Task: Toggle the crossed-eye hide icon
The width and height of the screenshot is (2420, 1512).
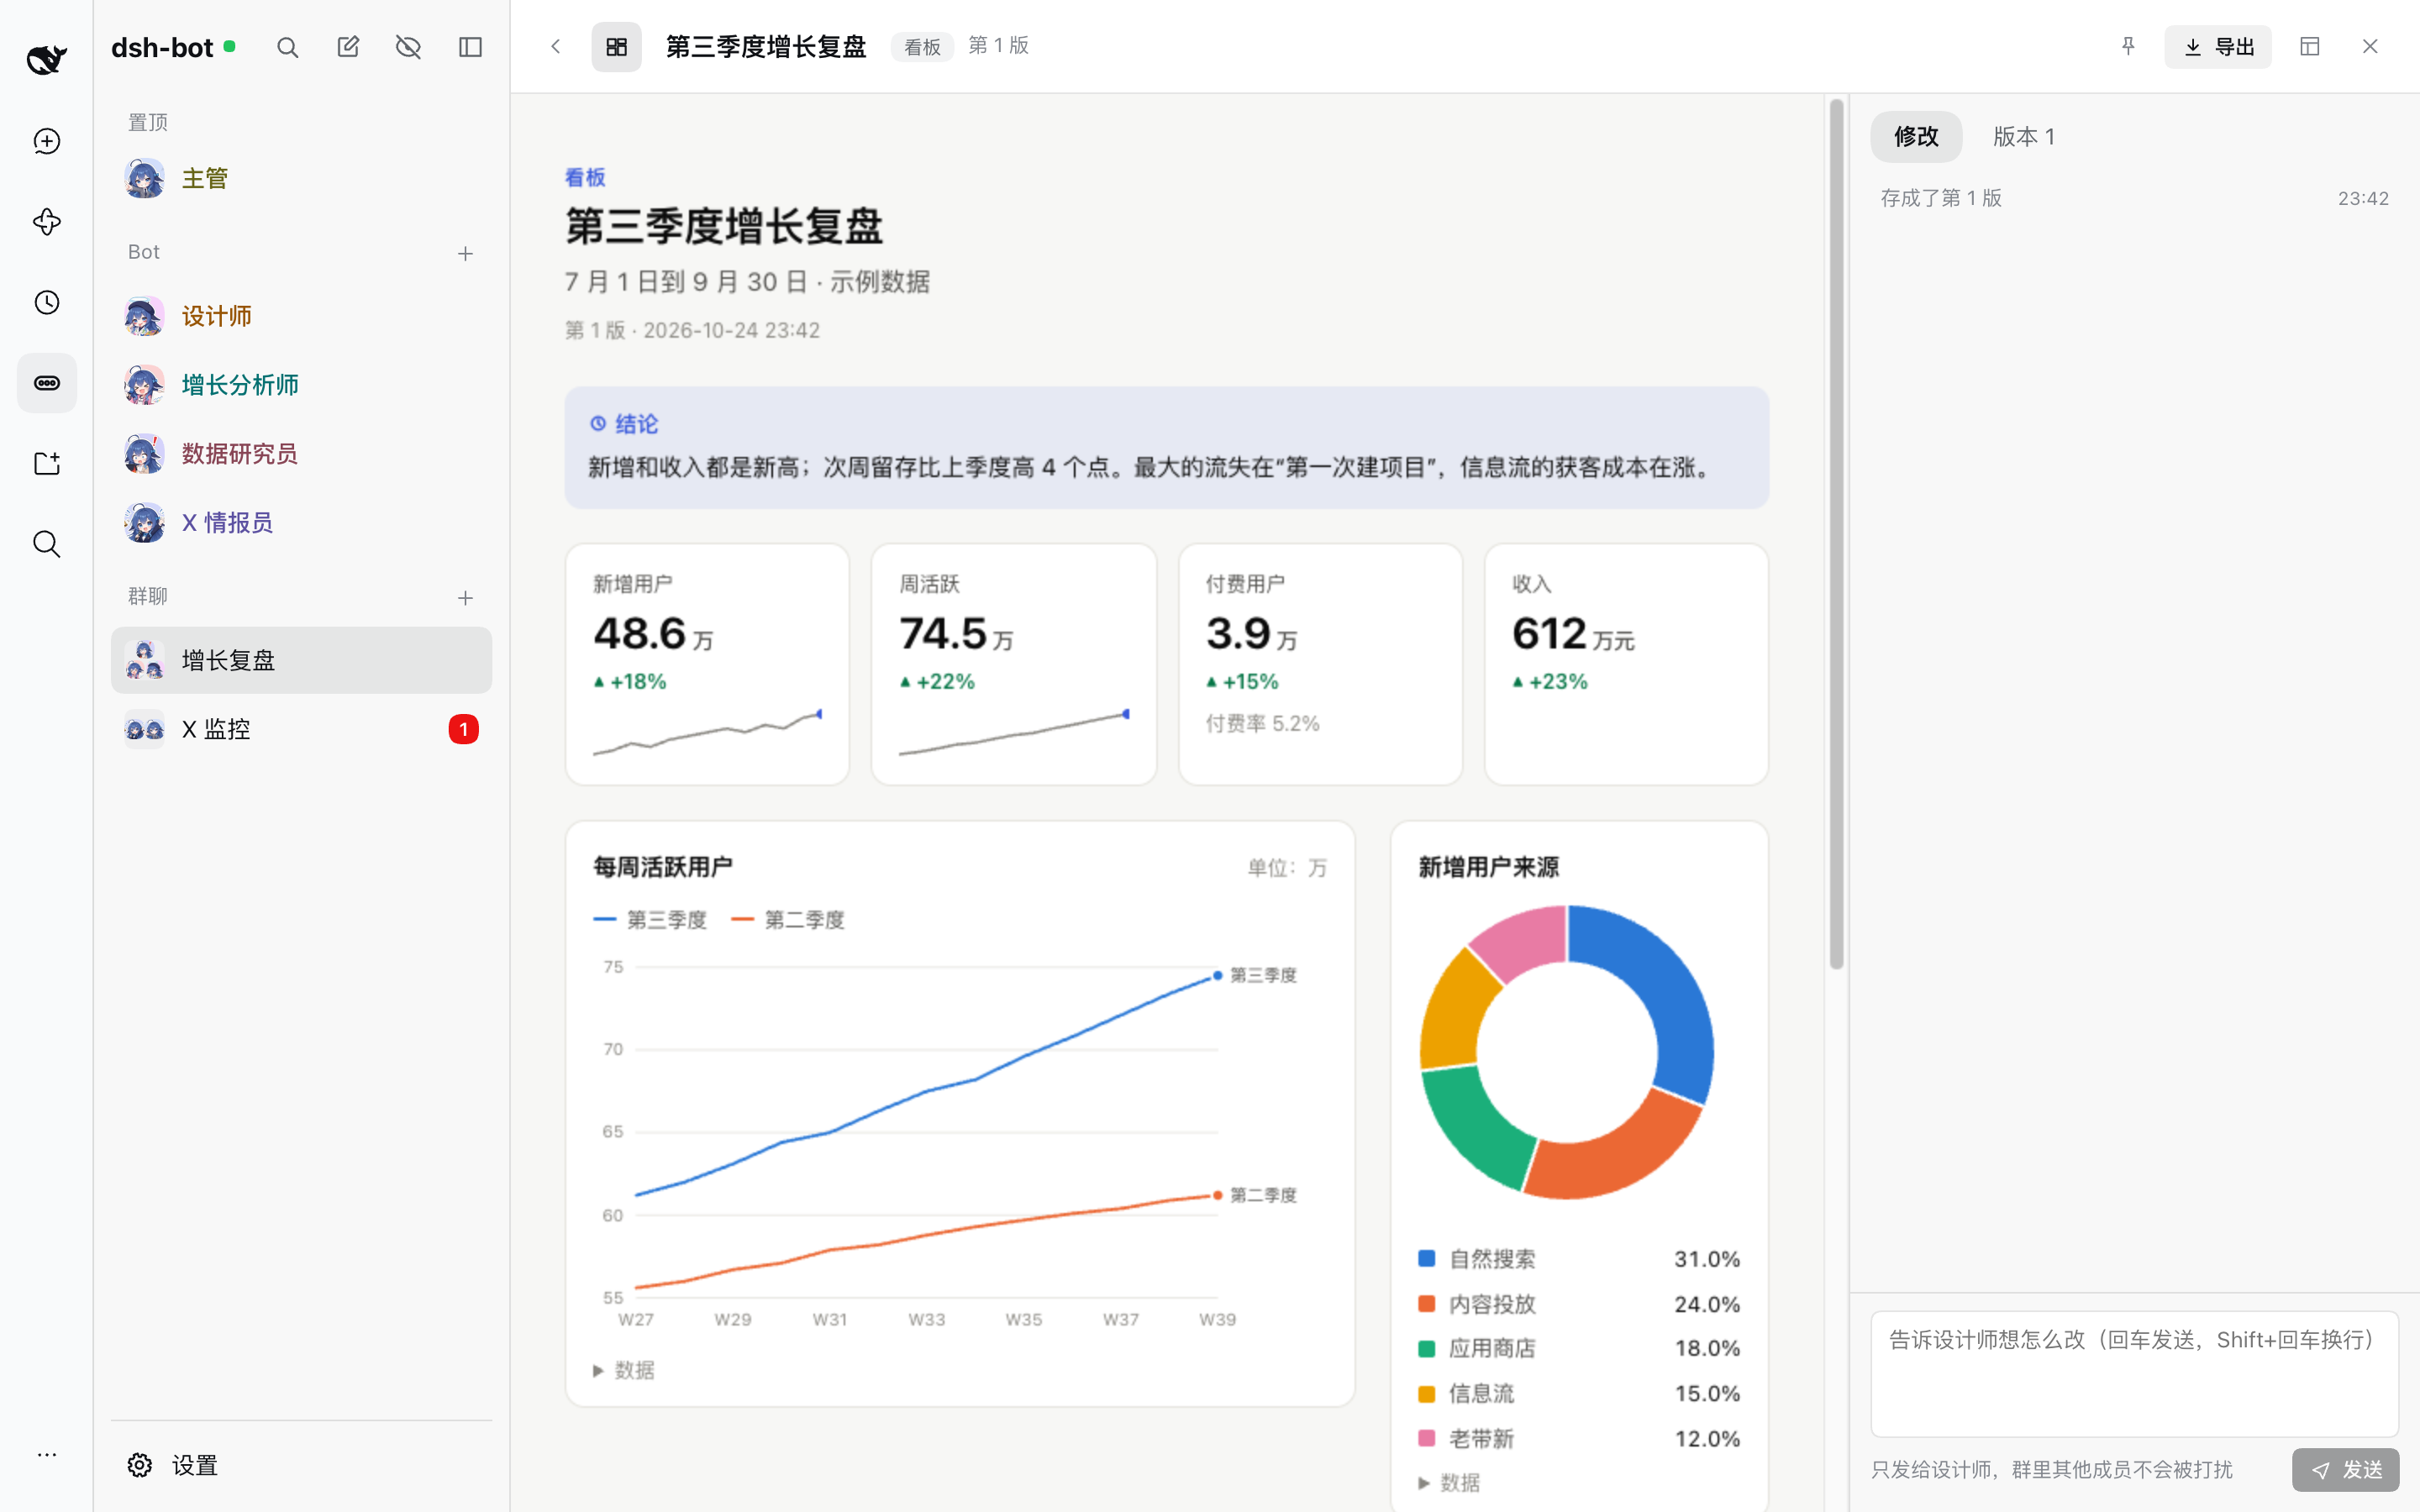Action: (x=408, y=47)
